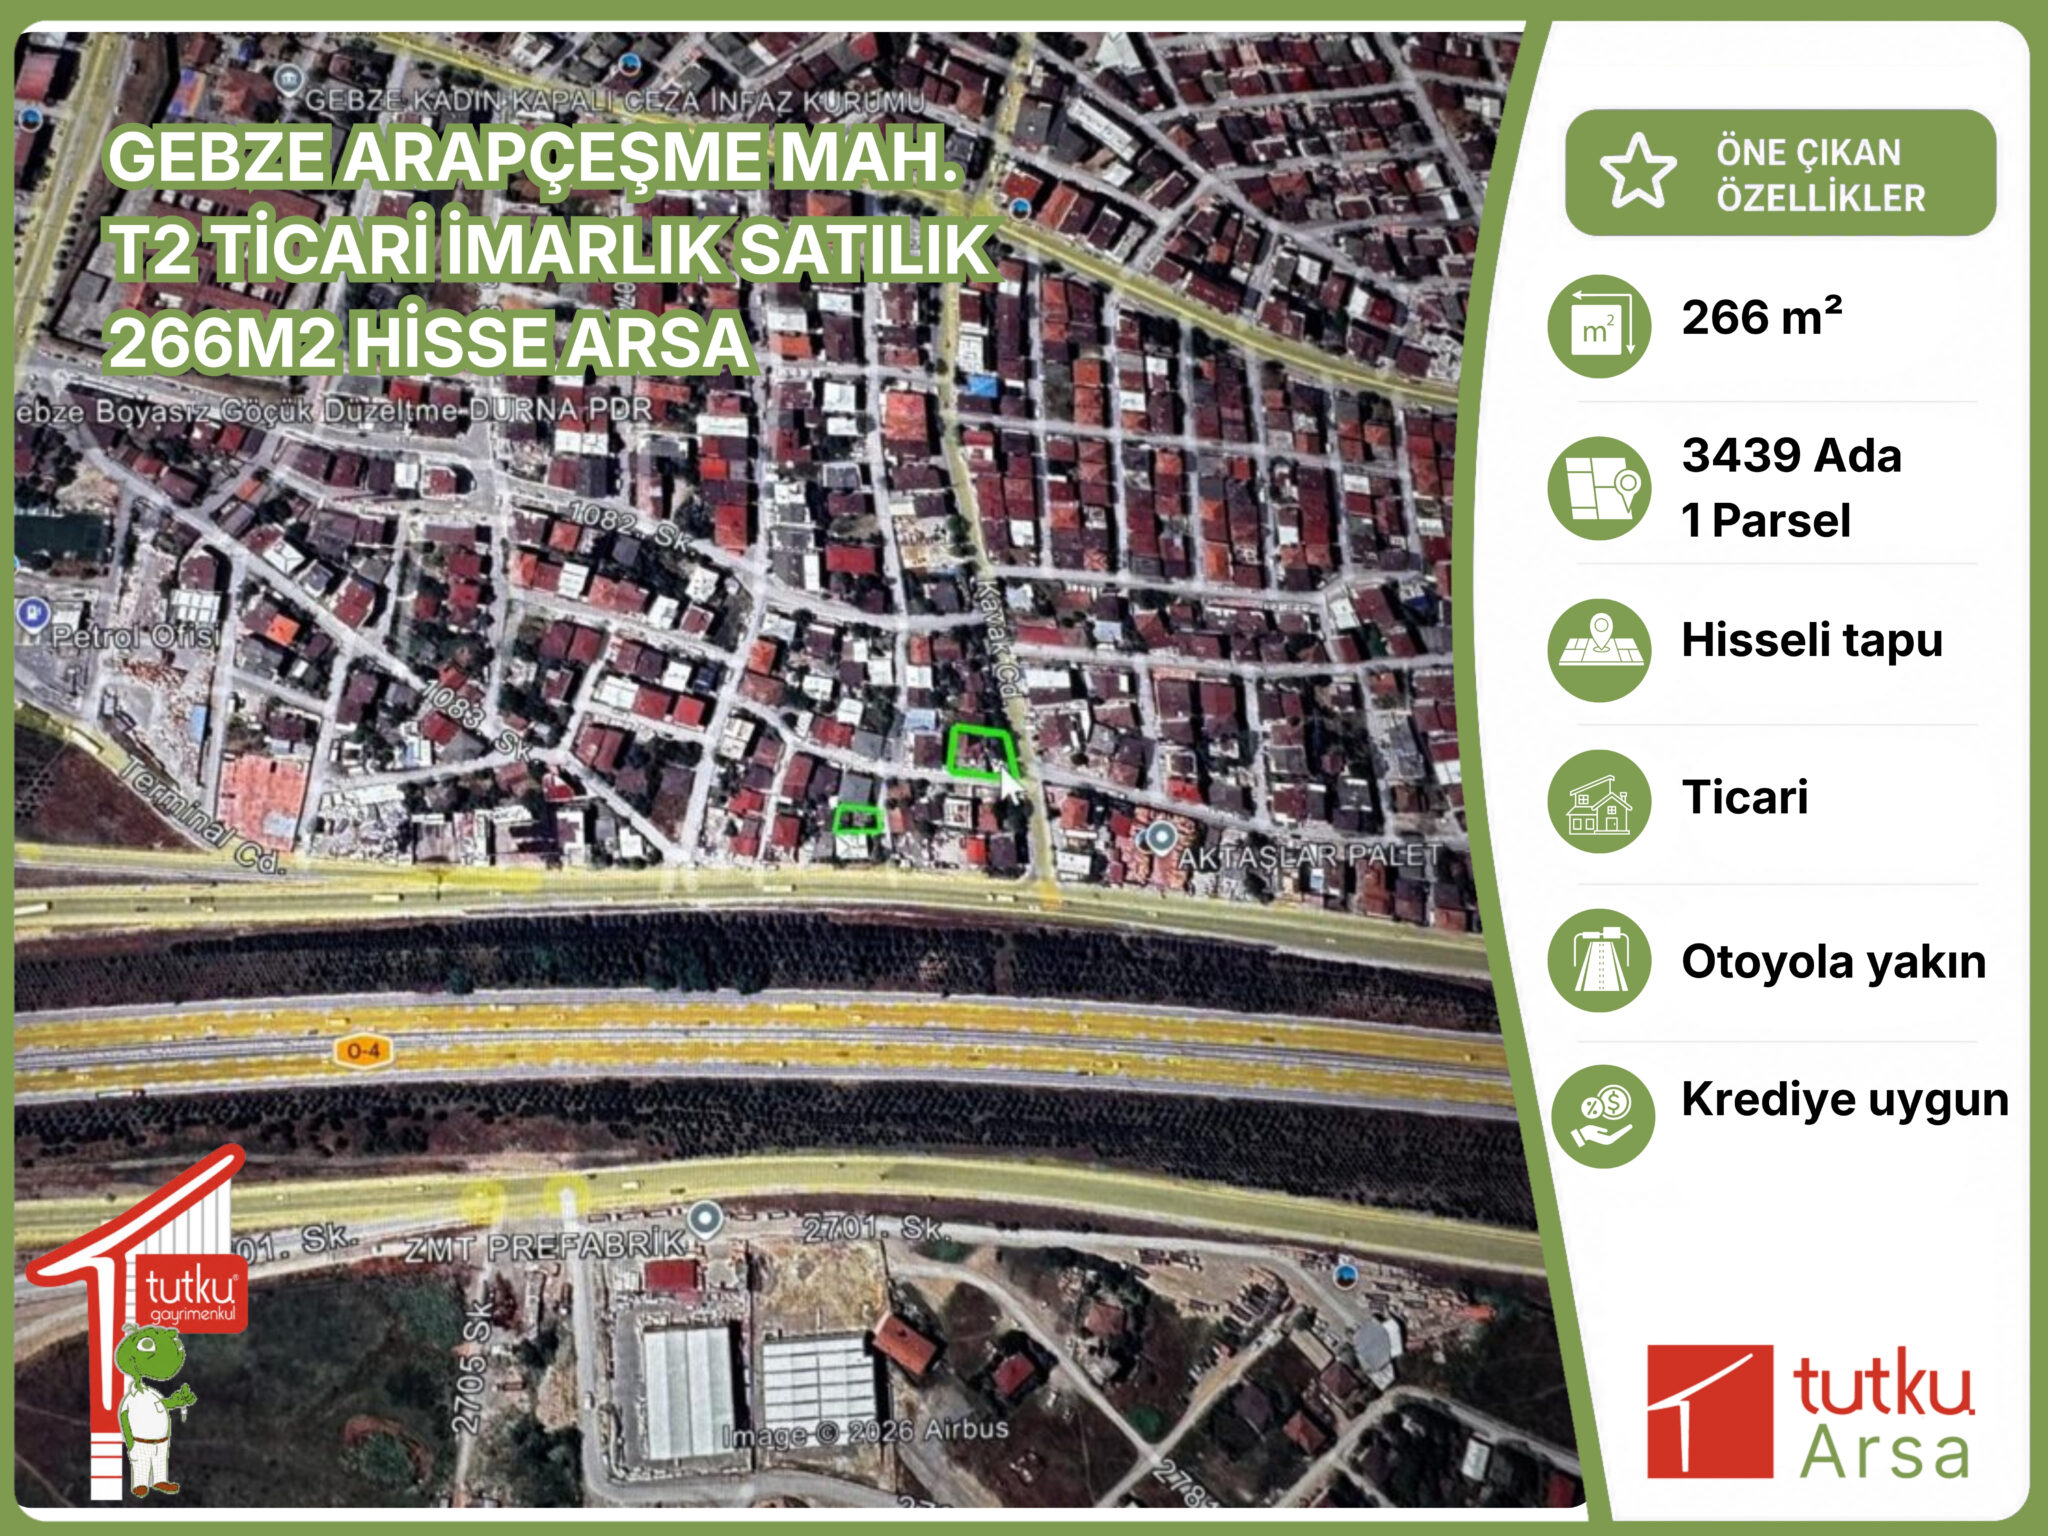
Task: Click the Hisseli tapu location icon
Action: pyautogui.click(x=1599, y=650)
